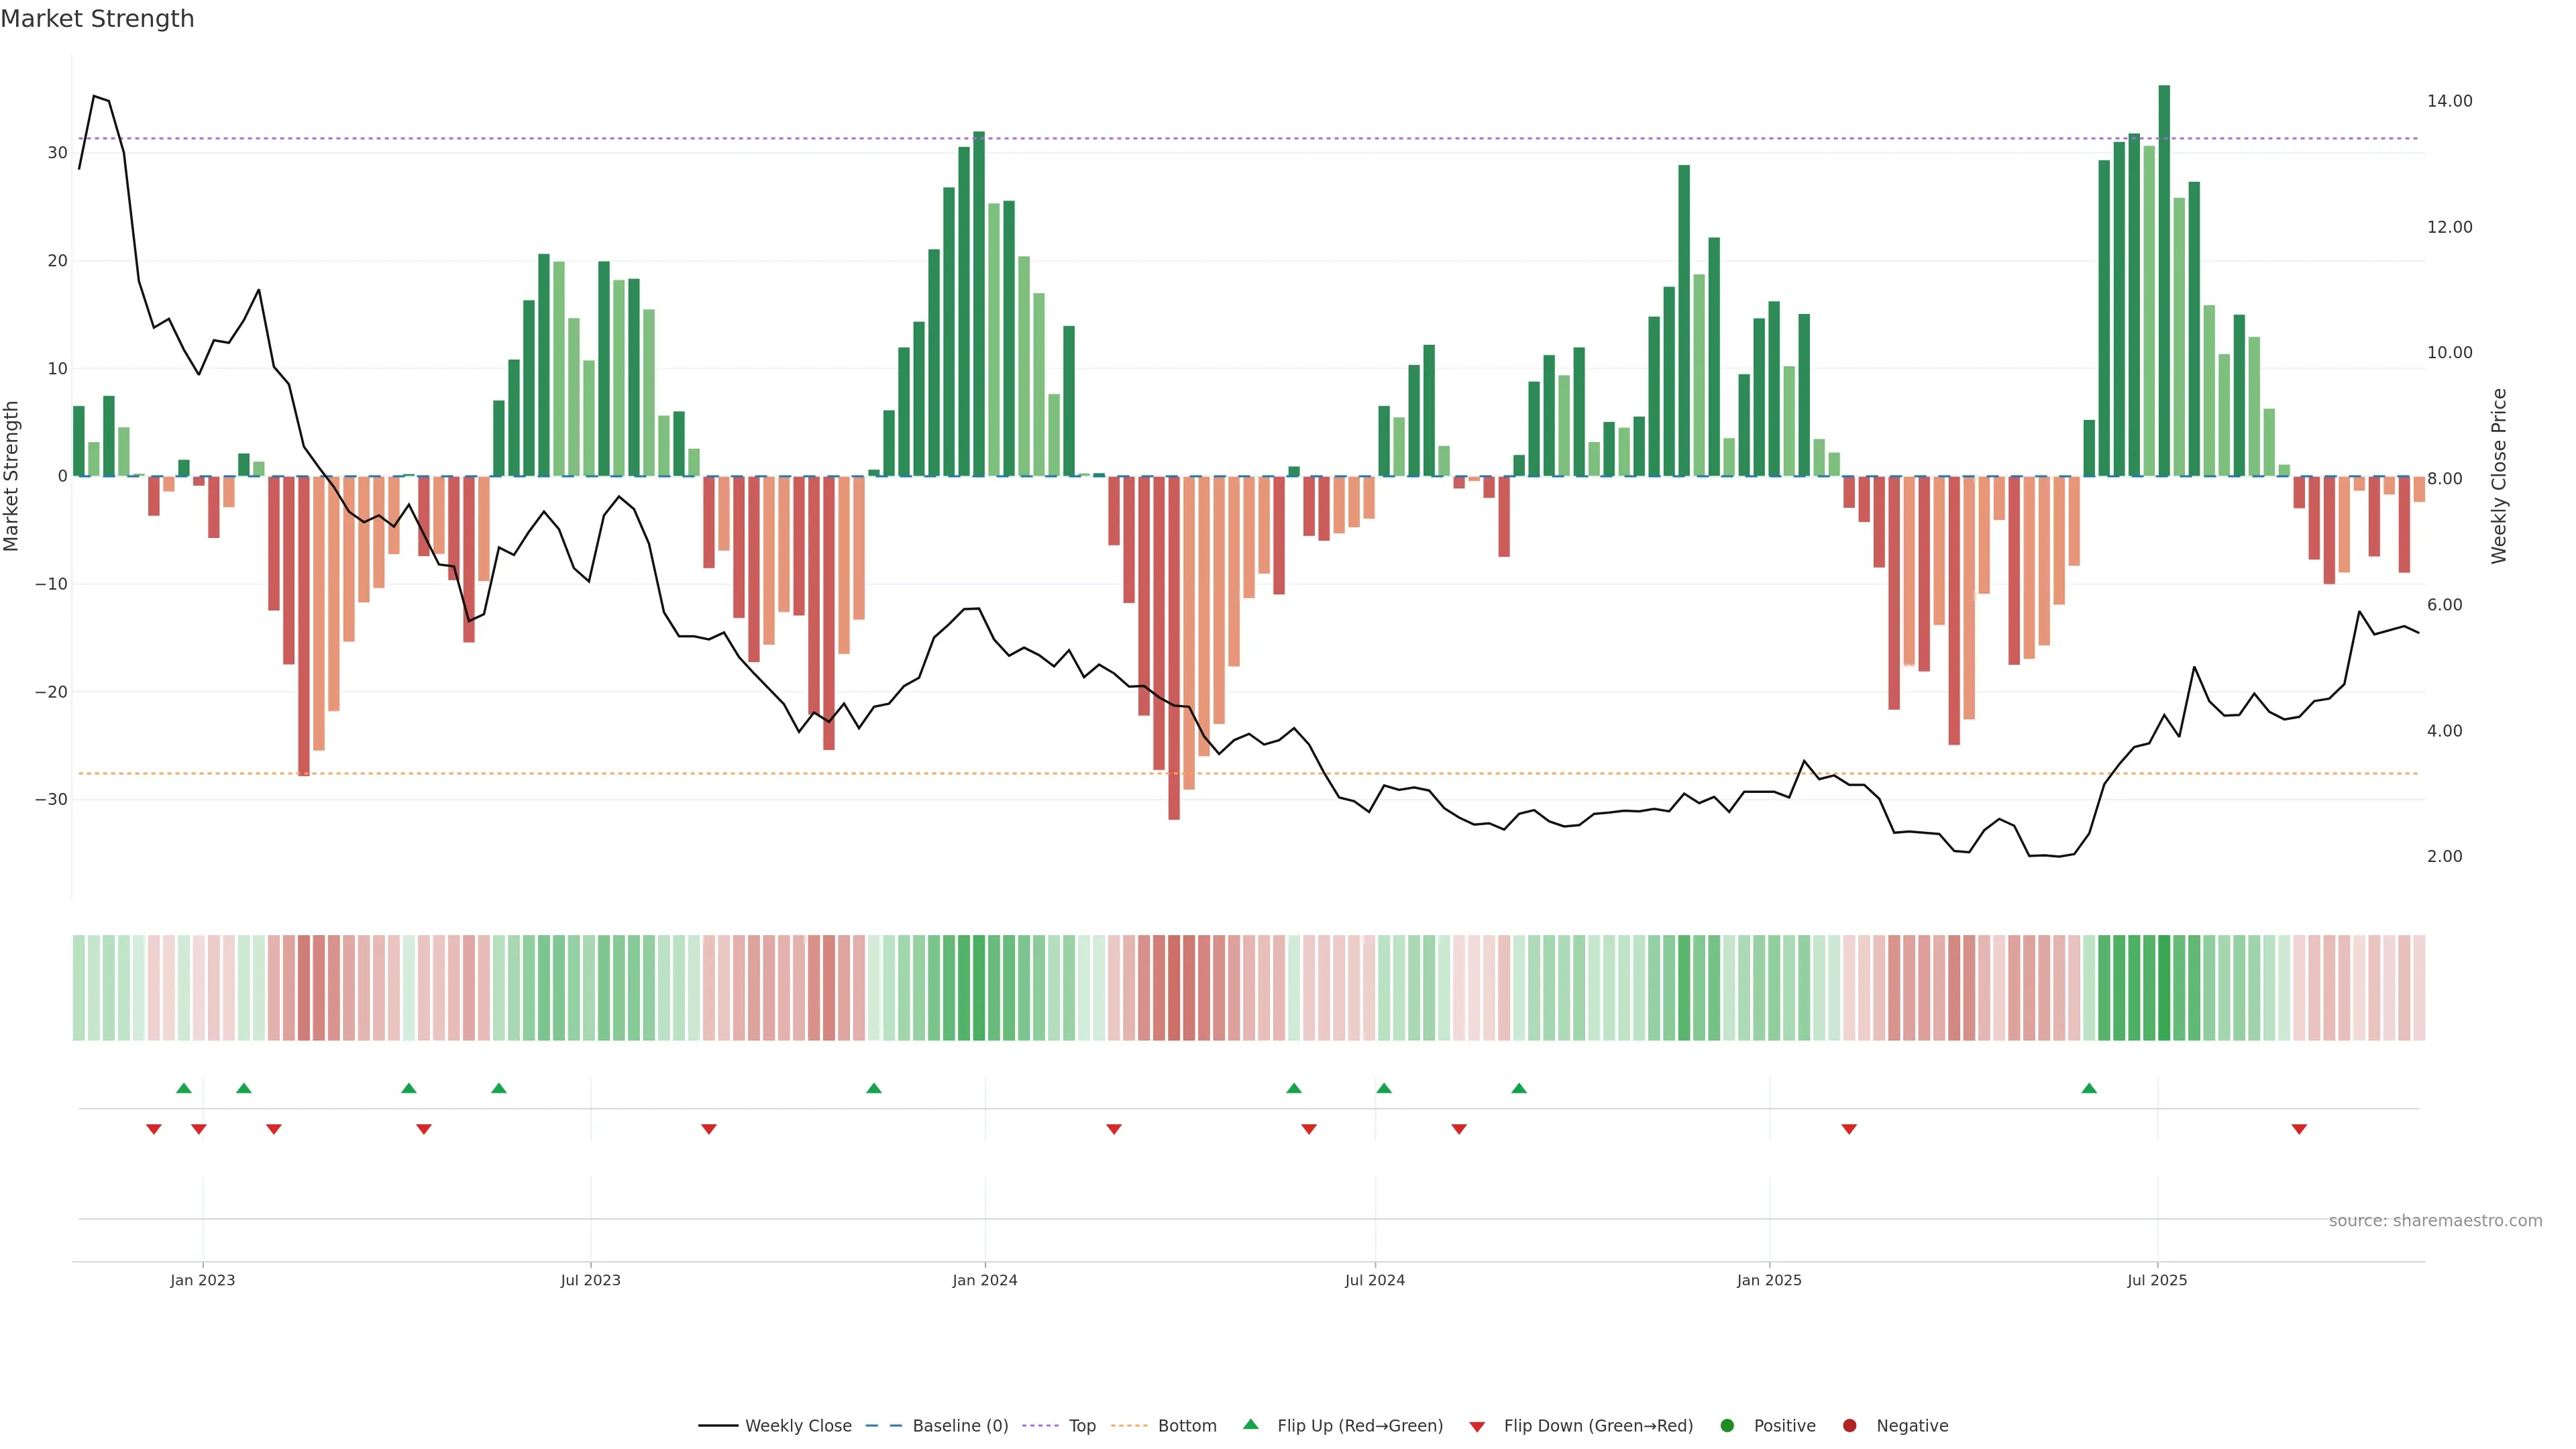Click the tallest green bar near Jul 2025
Image resolution: width=2576 pixels, height=1449 pixels.
(x=2164, y=280)
